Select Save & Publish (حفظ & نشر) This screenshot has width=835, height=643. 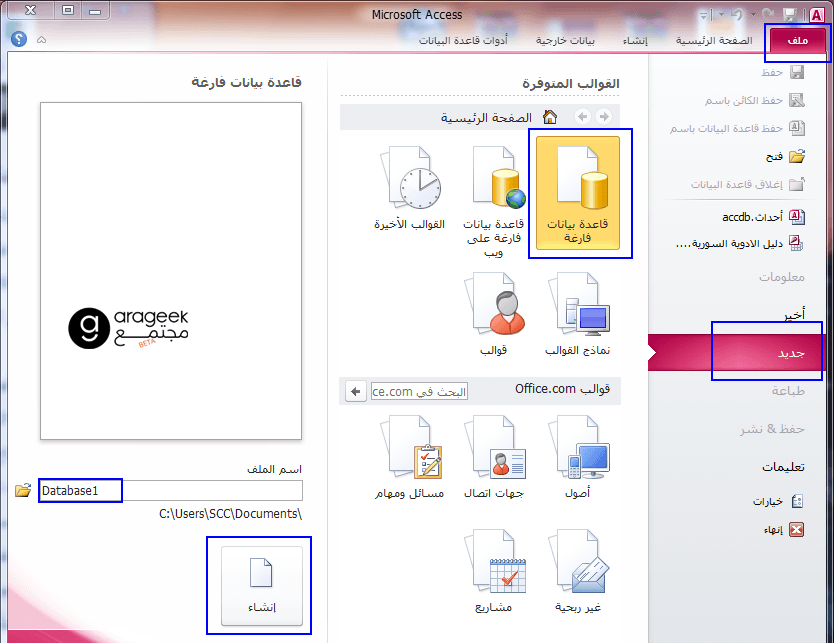[772, 429]
